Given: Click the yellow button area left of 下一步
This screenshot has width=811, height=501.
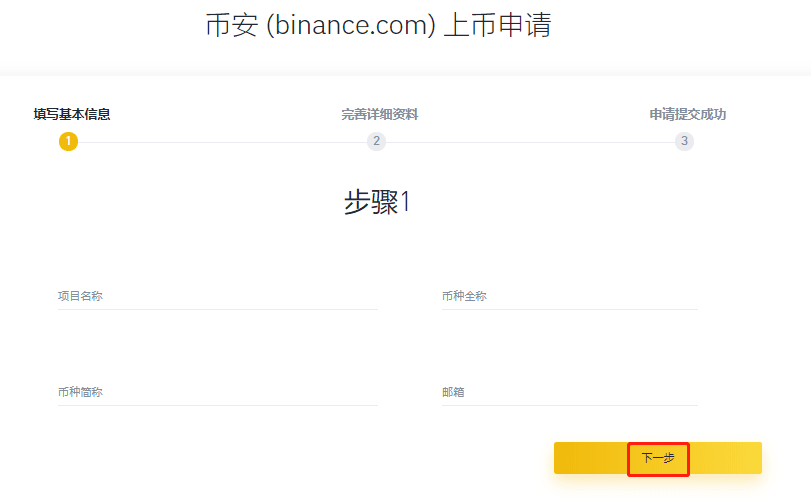Looking at the screenshot, I should click(x=590, y=458).
